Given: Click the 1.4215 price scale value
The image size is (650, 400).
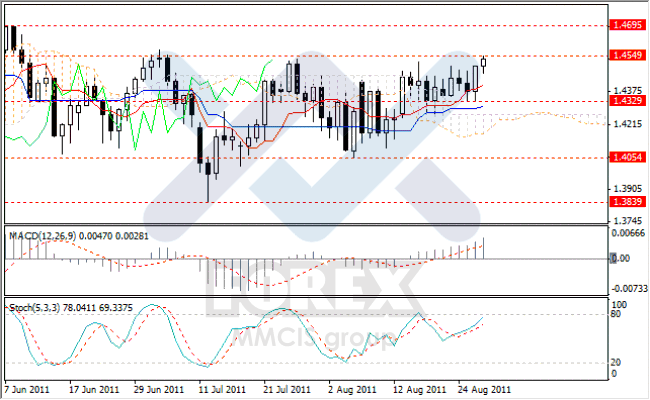Looking at the screenshot, I should click(628, 124).
